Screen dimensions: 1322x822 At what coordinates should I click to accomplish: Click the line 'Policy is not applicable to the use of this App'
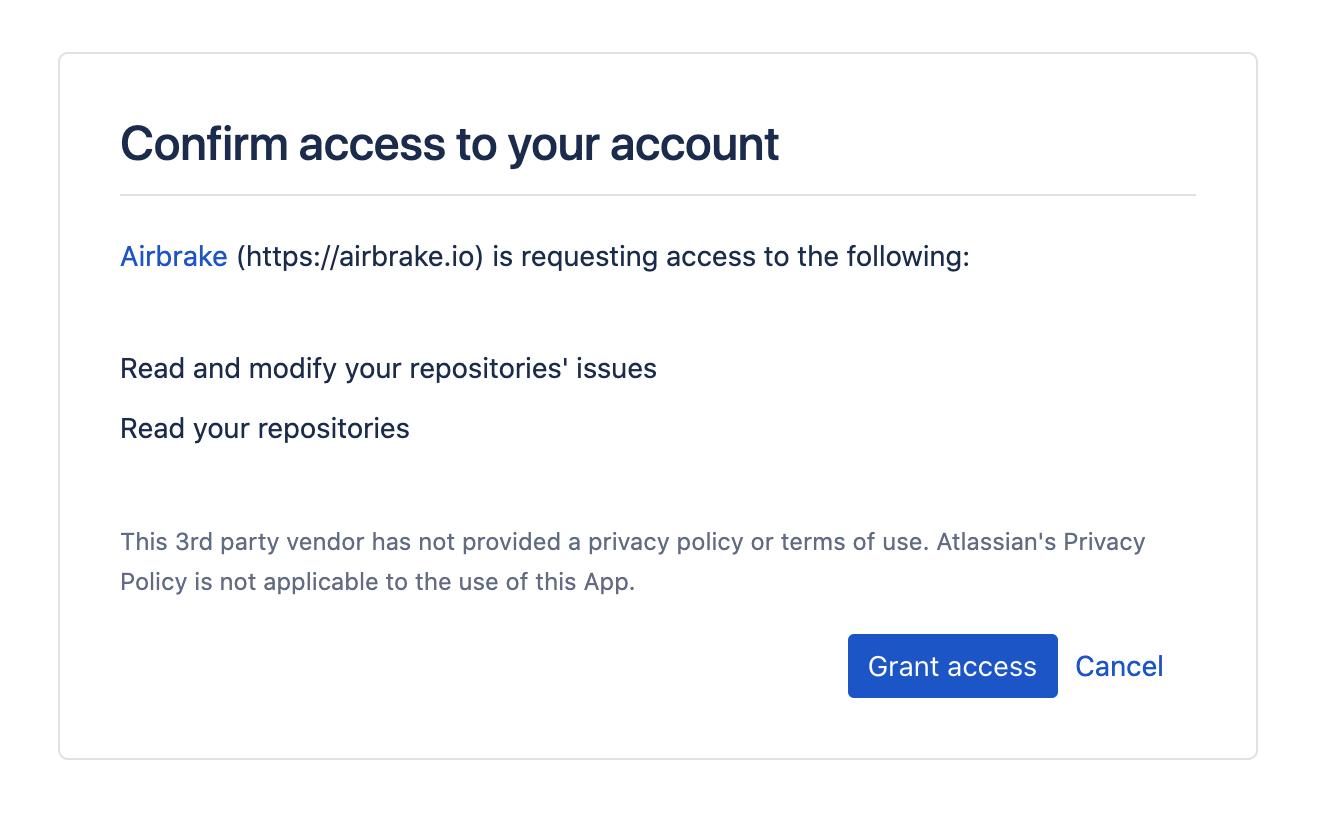click(x=377, y=582)
